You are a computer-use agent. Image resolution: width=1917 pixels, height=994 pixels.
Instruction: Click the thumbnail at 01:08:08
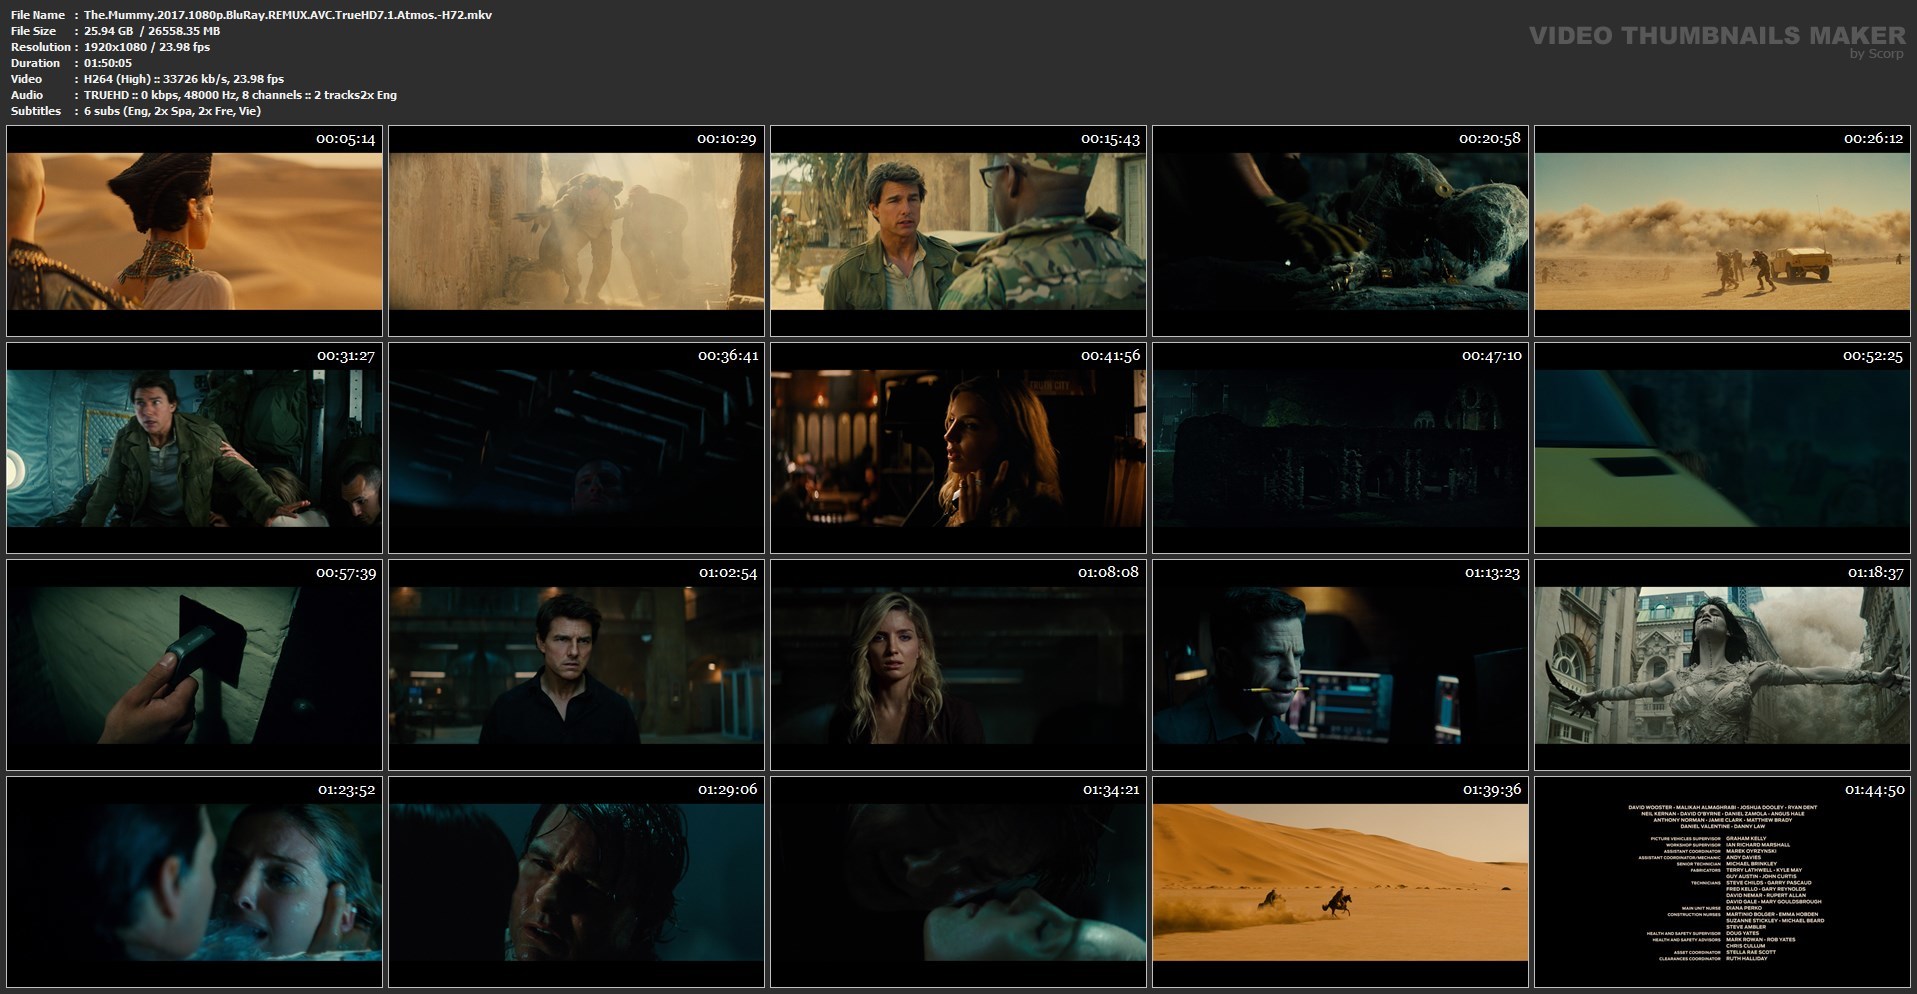coord(958,665)
